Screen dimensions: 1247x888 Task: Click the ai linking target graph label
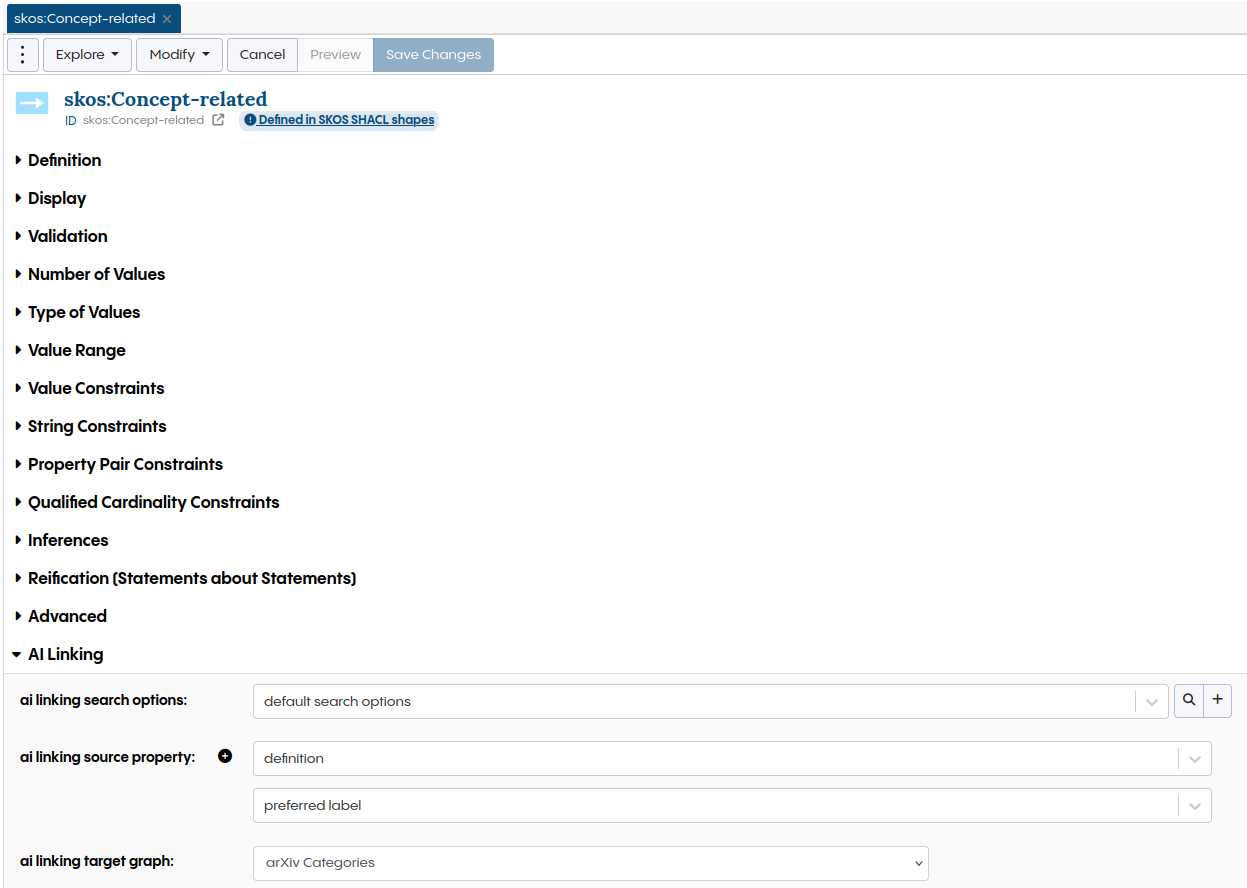(x=98, y=860)
